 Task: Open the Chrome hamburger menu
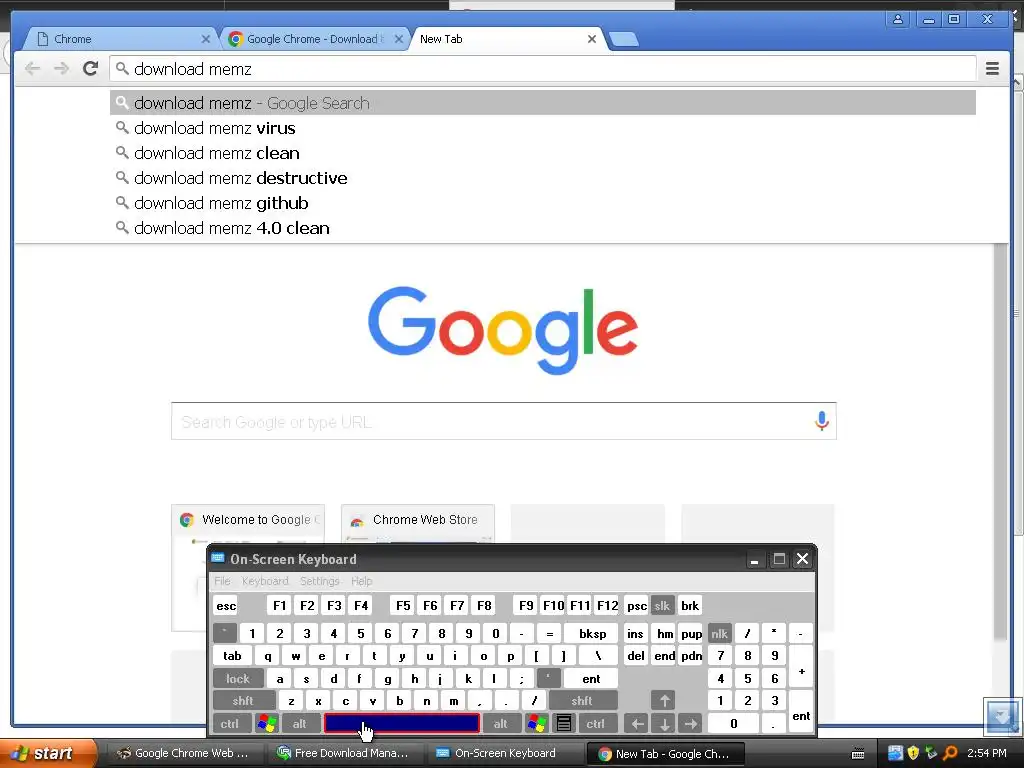(x=992, y=69)
